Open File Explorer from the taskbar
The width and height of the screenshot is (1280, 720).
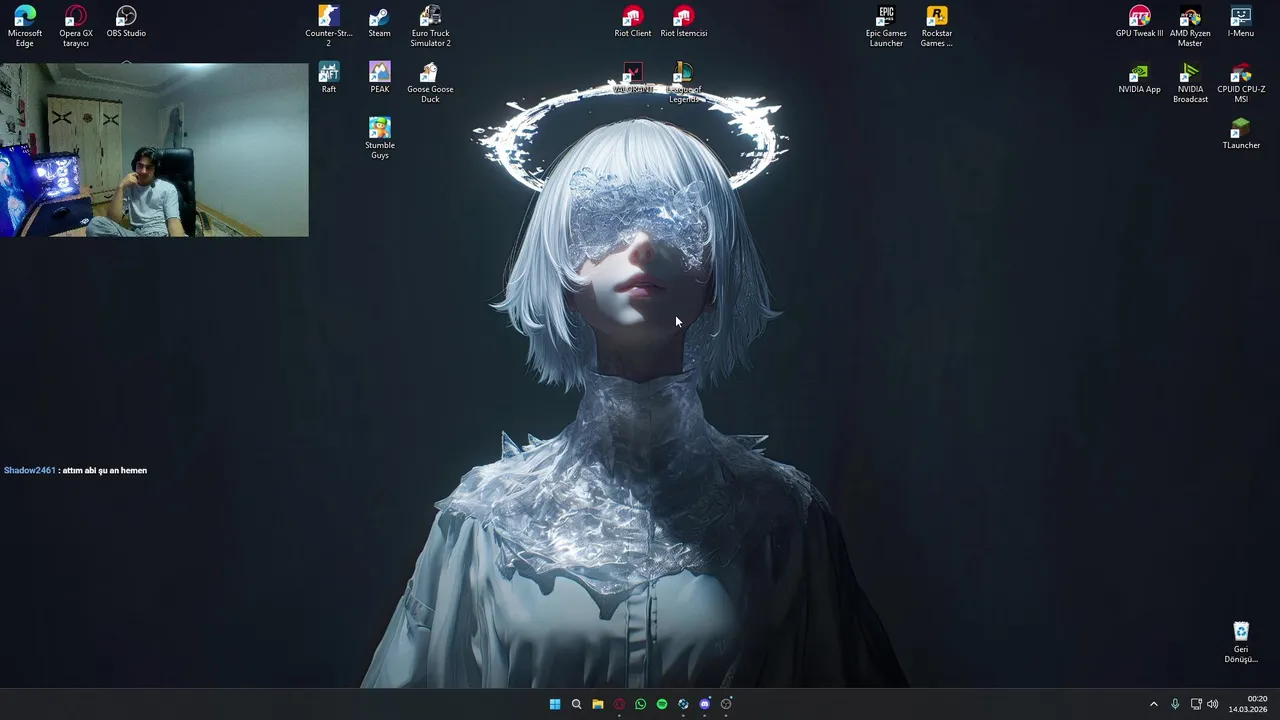point(598,704)
